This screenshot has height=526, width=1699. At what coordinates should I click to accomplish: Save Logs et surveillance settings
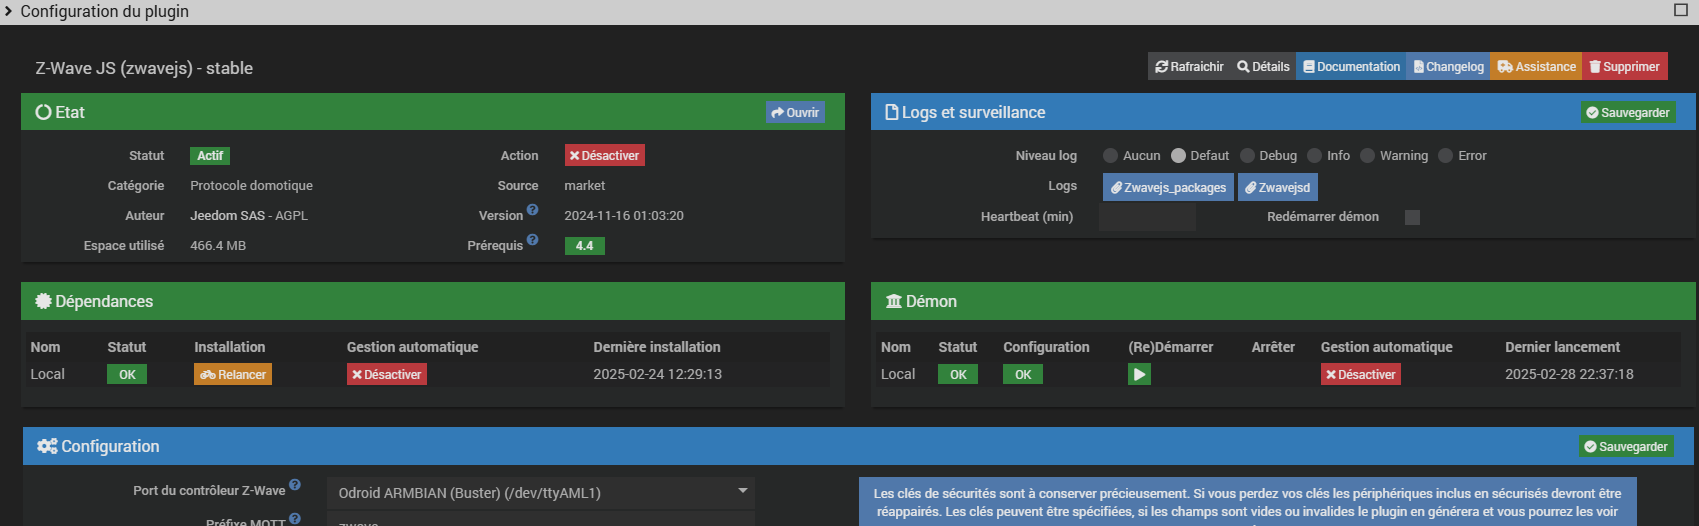click(x=1627, y=113)
